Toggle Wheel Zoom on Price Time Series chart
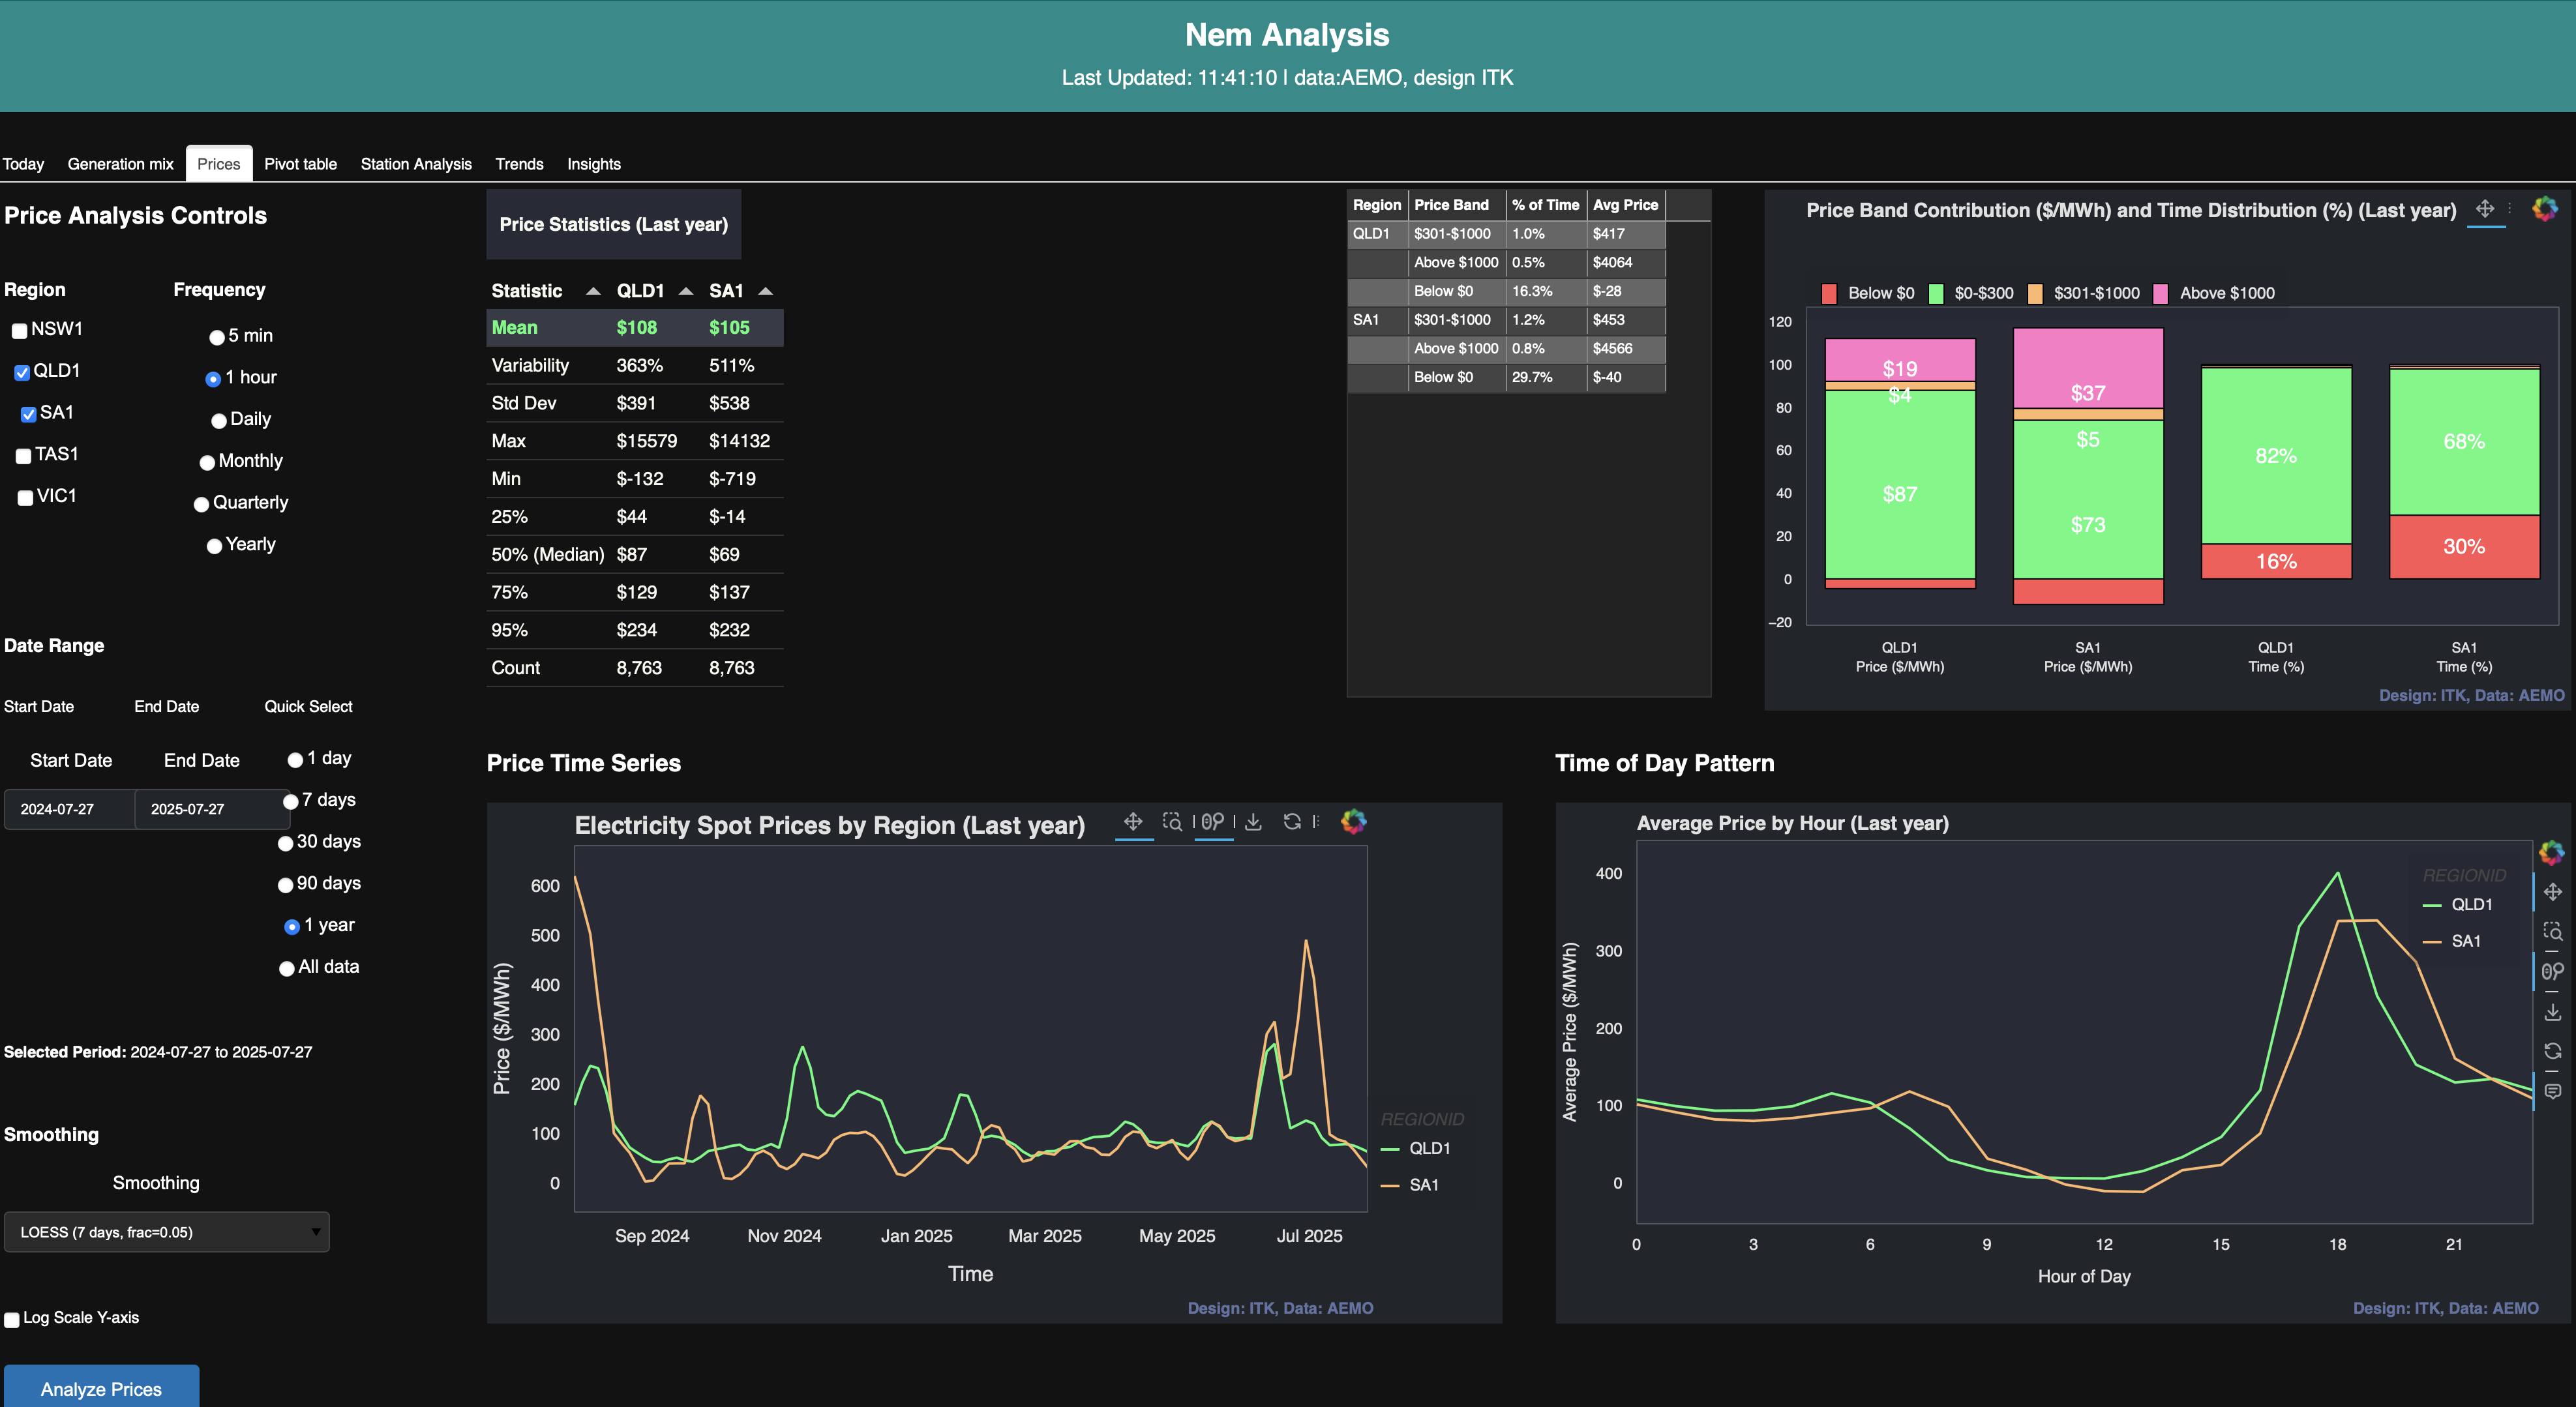 click(x=1212, y=822)
